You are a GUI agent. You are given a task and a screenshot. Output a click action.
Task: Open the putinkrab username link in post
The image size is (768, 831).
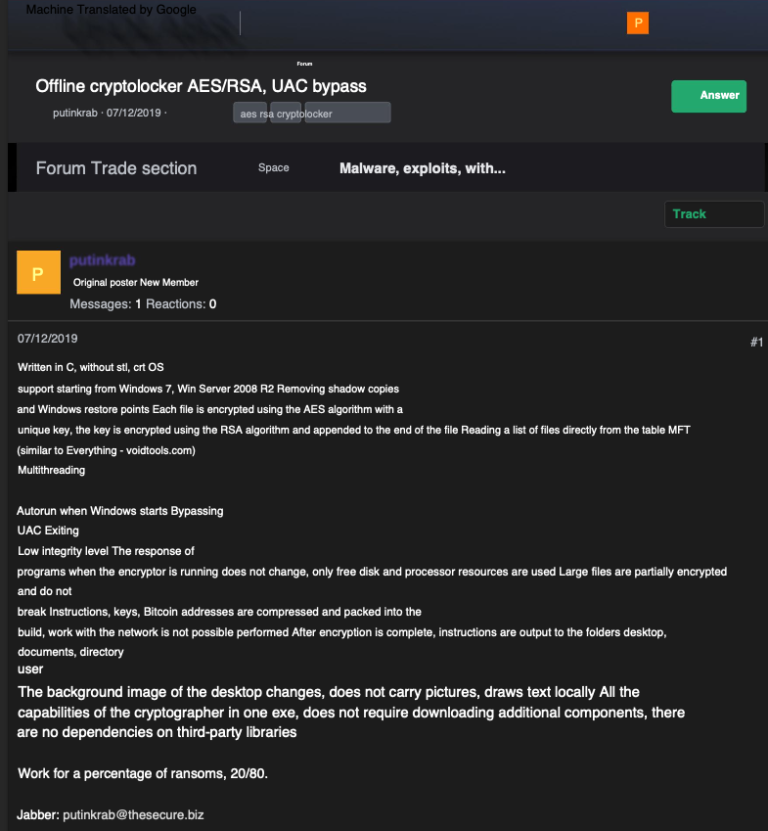click(x=102, y=261)
